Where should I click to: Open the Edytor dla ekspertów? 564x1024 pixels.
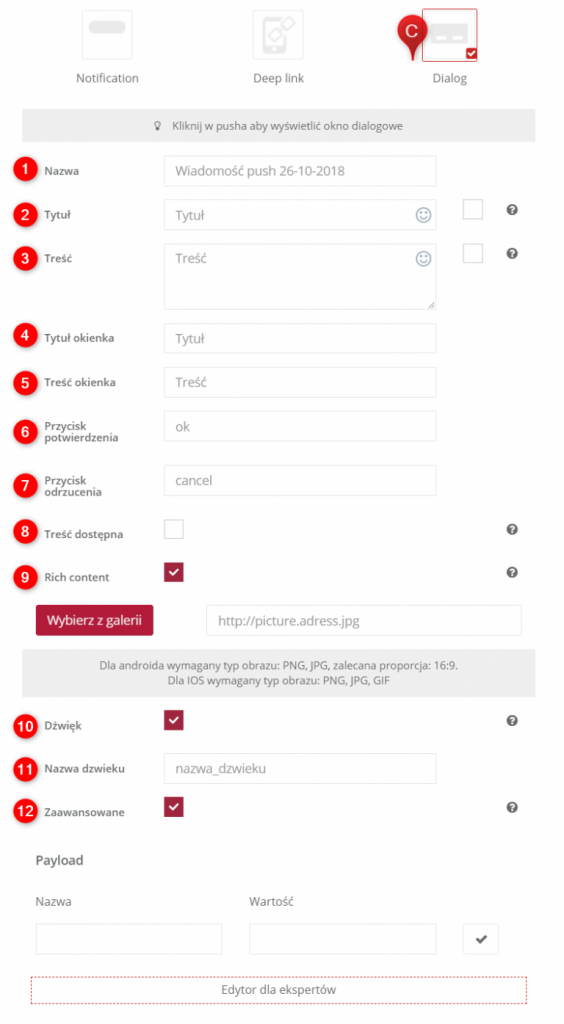[x=279, y=989]
